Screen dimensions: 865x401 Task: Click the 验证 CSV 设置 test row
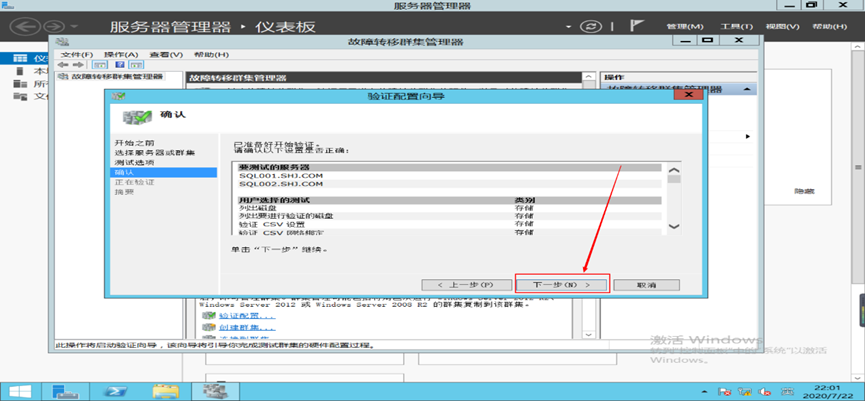tap(450, 224)
